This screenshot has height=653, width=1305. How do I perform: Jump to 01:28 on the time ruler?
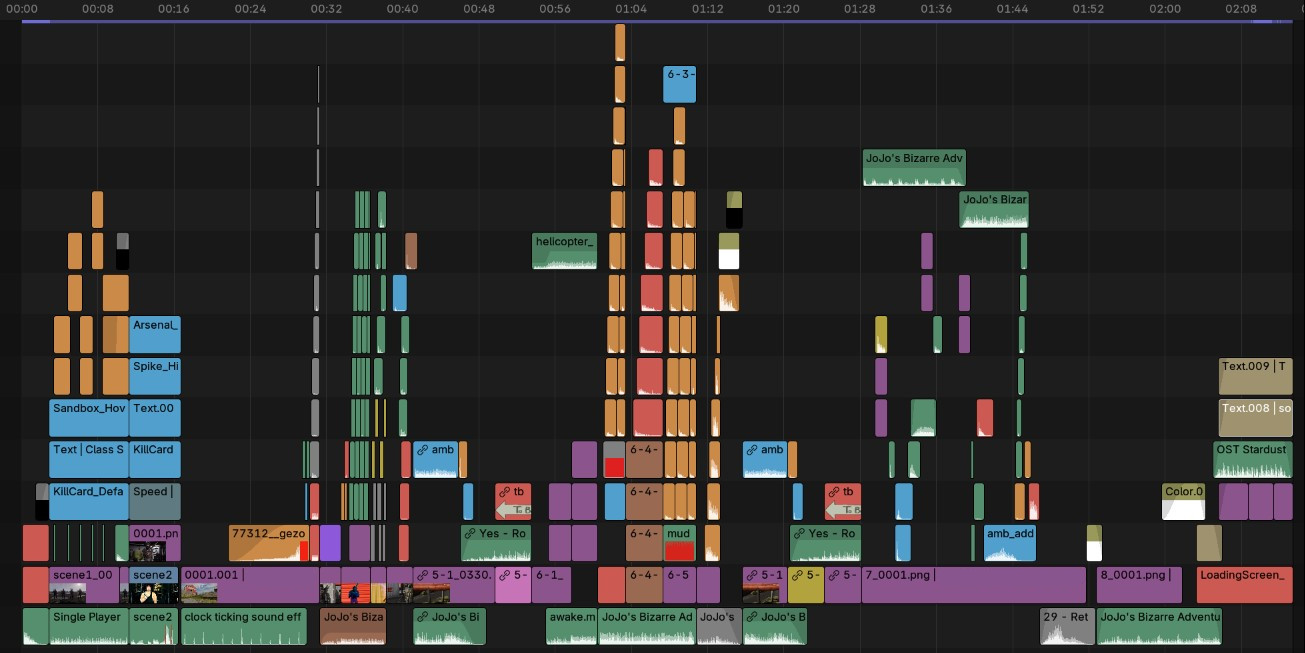click(860, 9)
